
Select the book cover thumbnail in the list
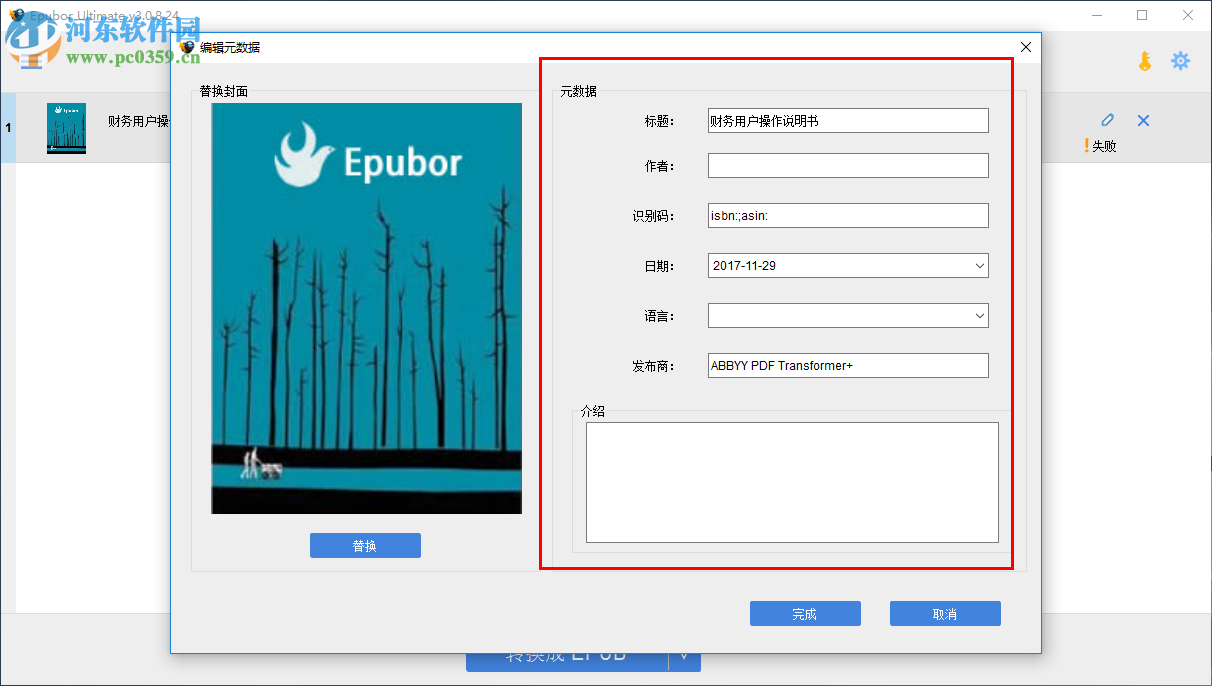click(x=65, y=128)
